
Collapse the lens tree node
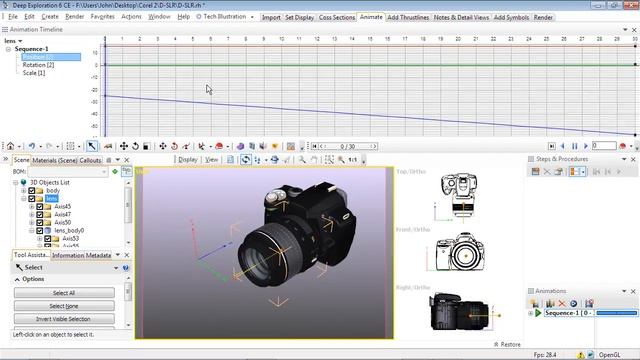(x=24, y=199)
